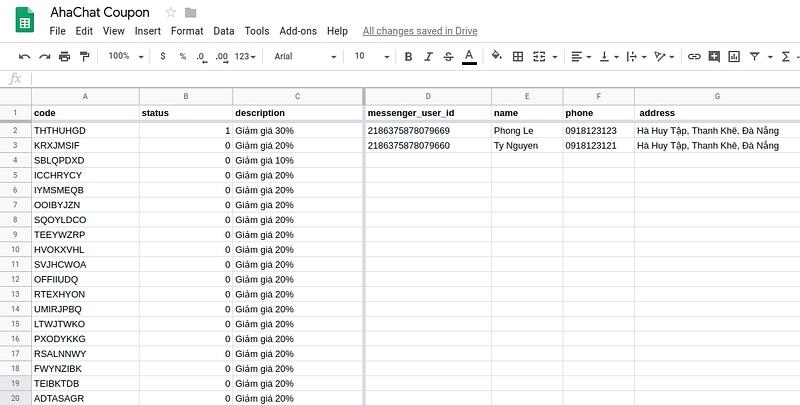Toggle bold formatting
800x405 pixels.
[408, 57]
